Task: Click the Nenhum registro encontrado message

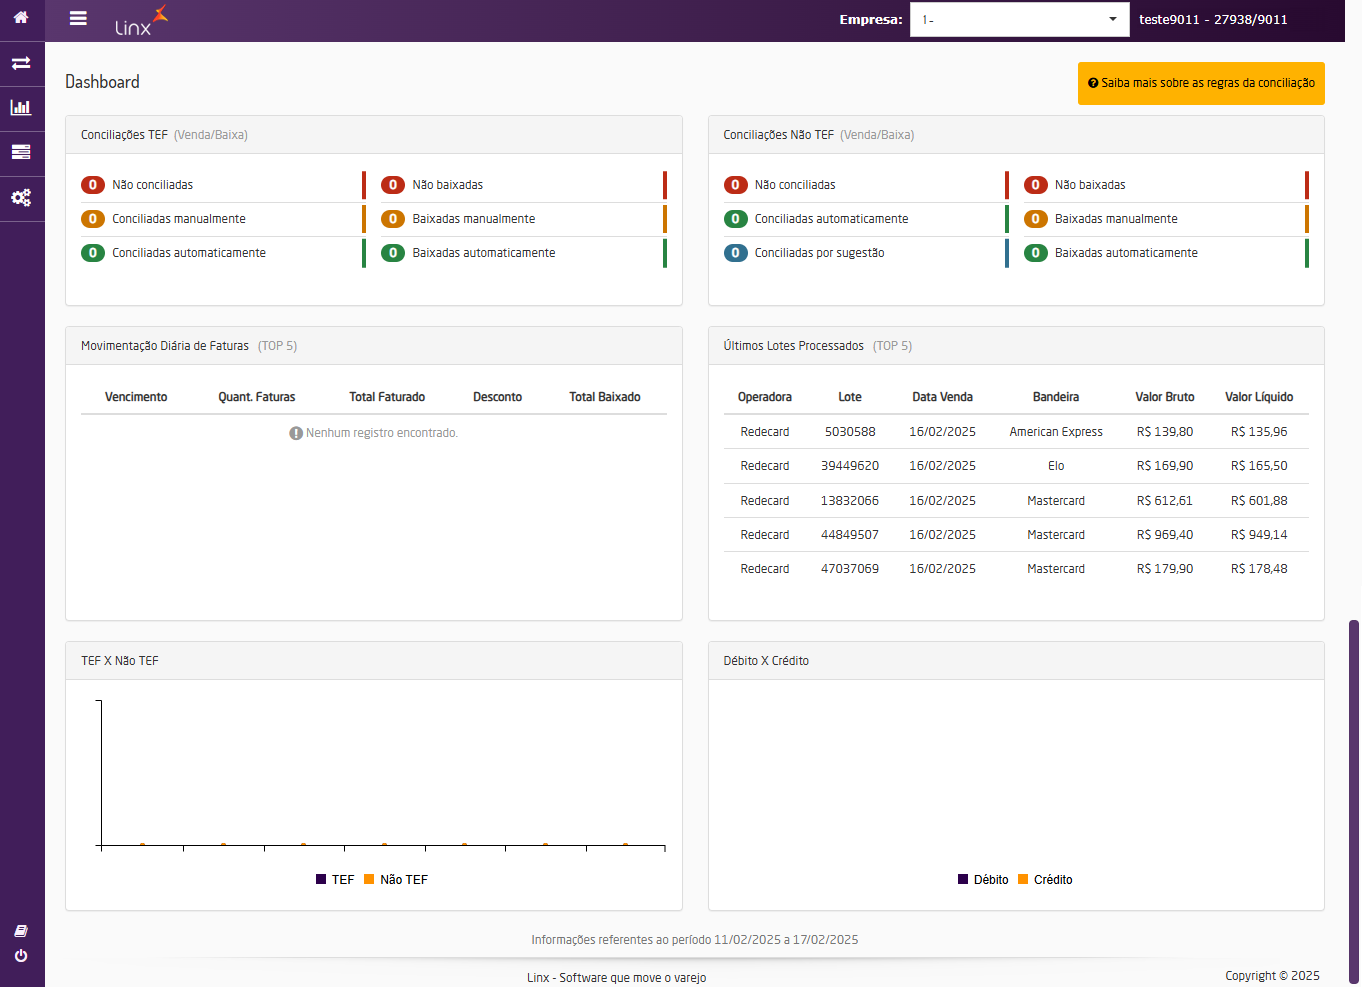Action: pyautogui.click(x=374, y=433)
